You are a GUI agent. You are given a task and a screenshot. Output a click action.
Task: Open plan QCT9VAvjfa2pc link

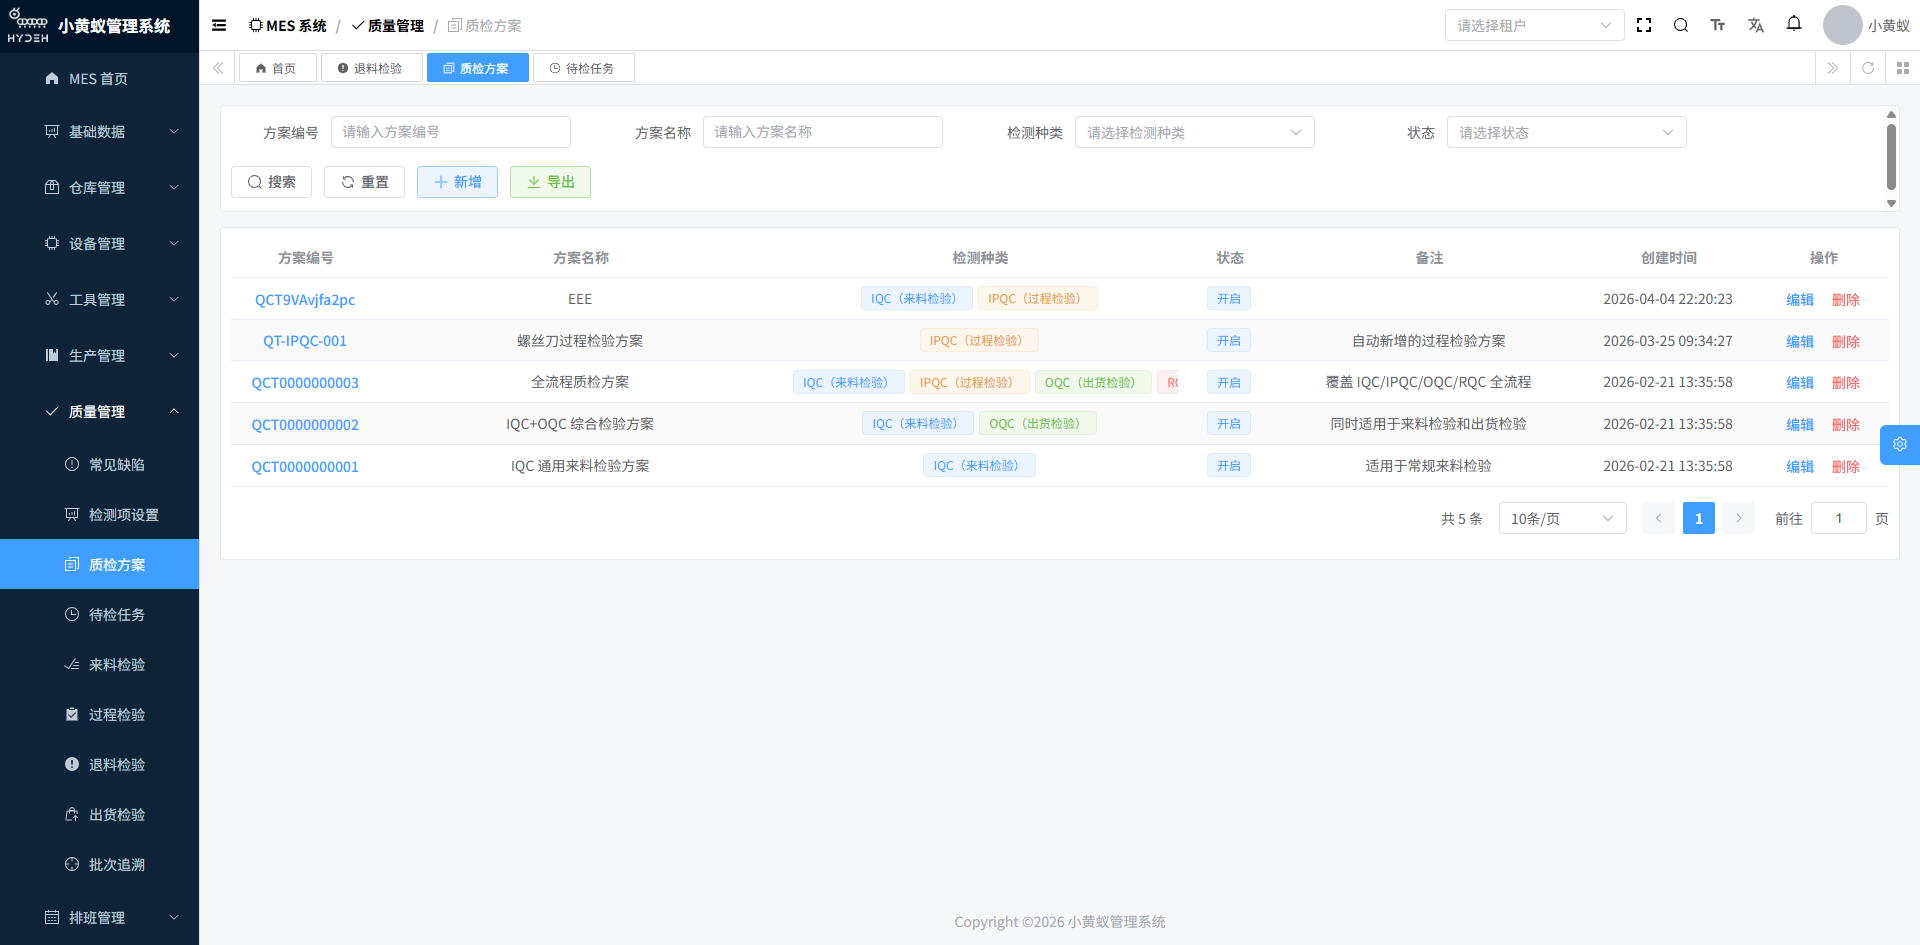[305, 300]
